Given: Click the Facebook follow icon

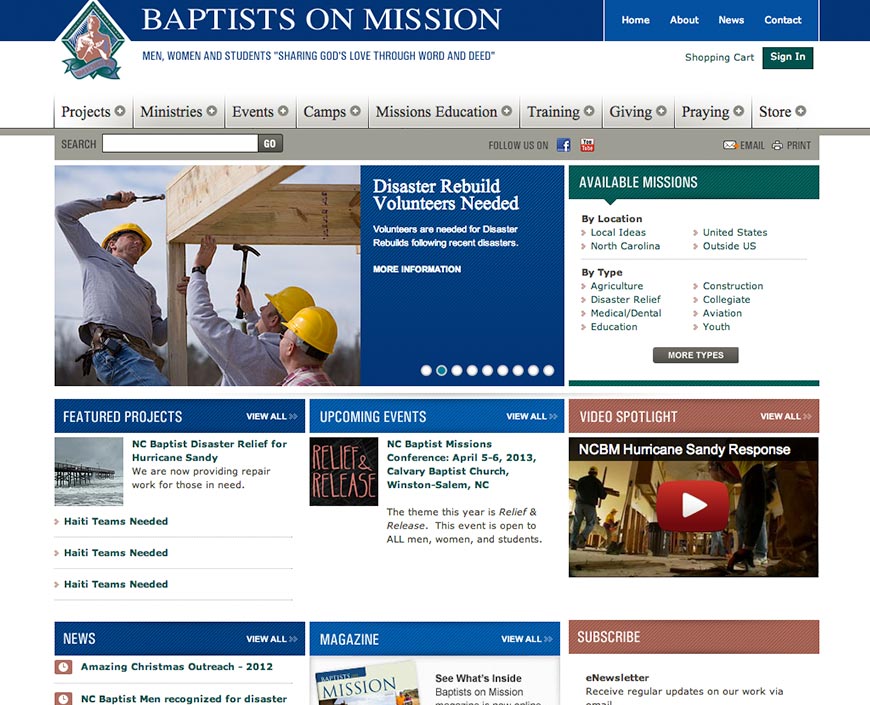Looking at the screenshot, I should 564,145.
